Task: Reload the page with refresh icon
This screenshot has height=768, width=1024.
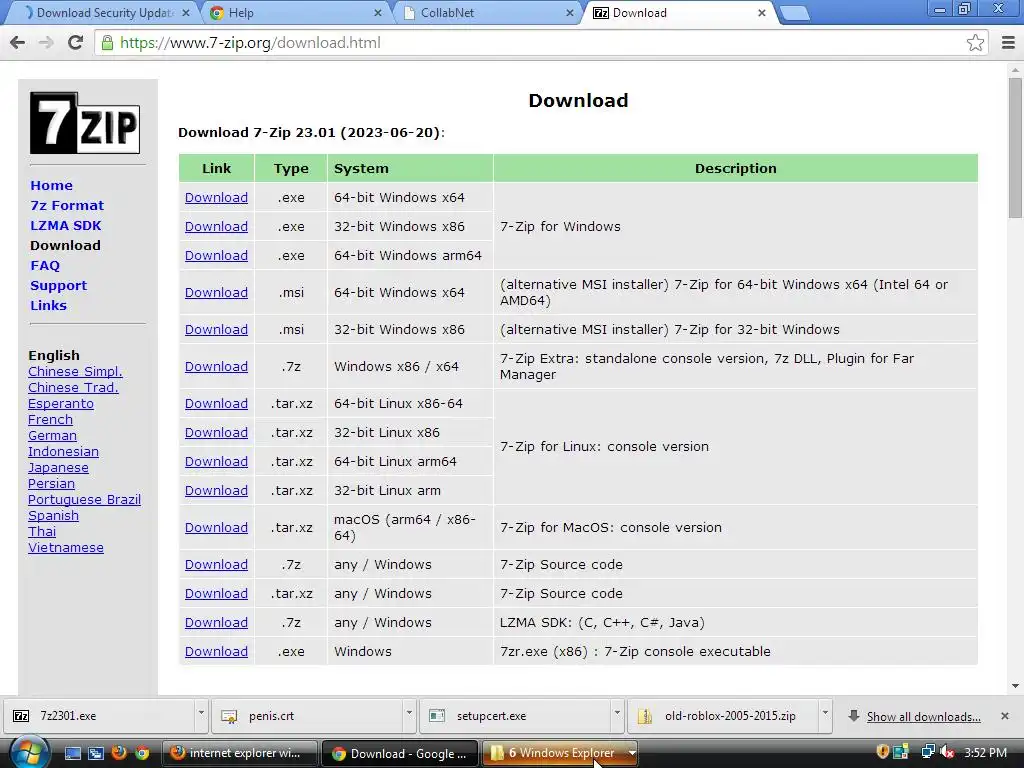Action: (x=75, y=42)
